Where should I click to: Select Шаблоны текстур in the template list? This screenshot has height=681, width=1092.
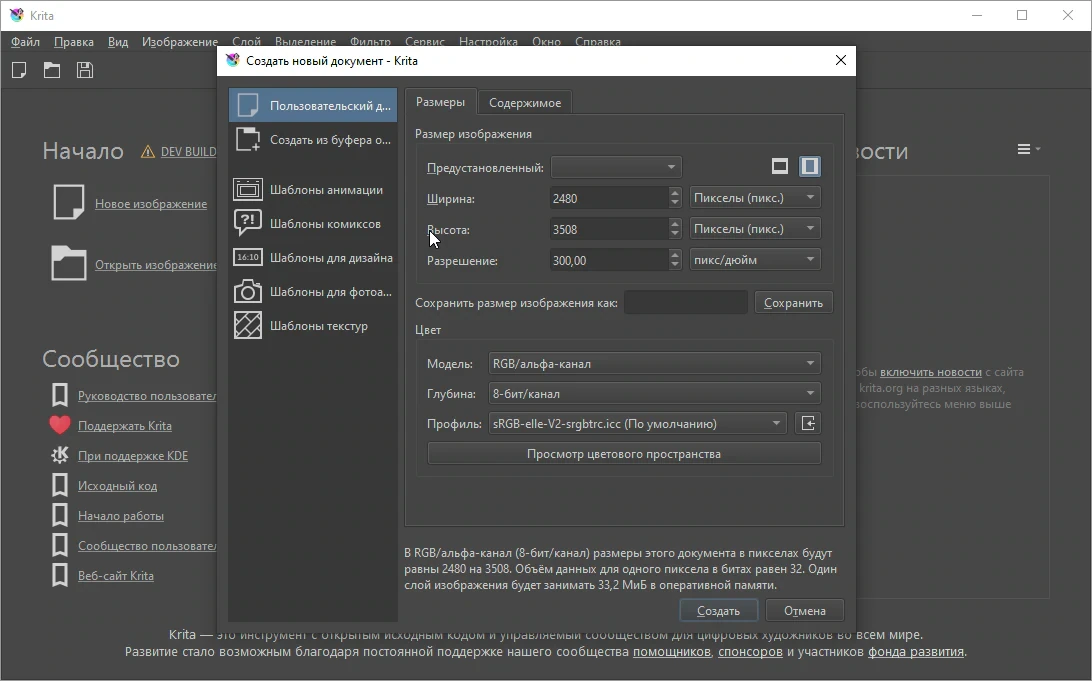point(313,325)
